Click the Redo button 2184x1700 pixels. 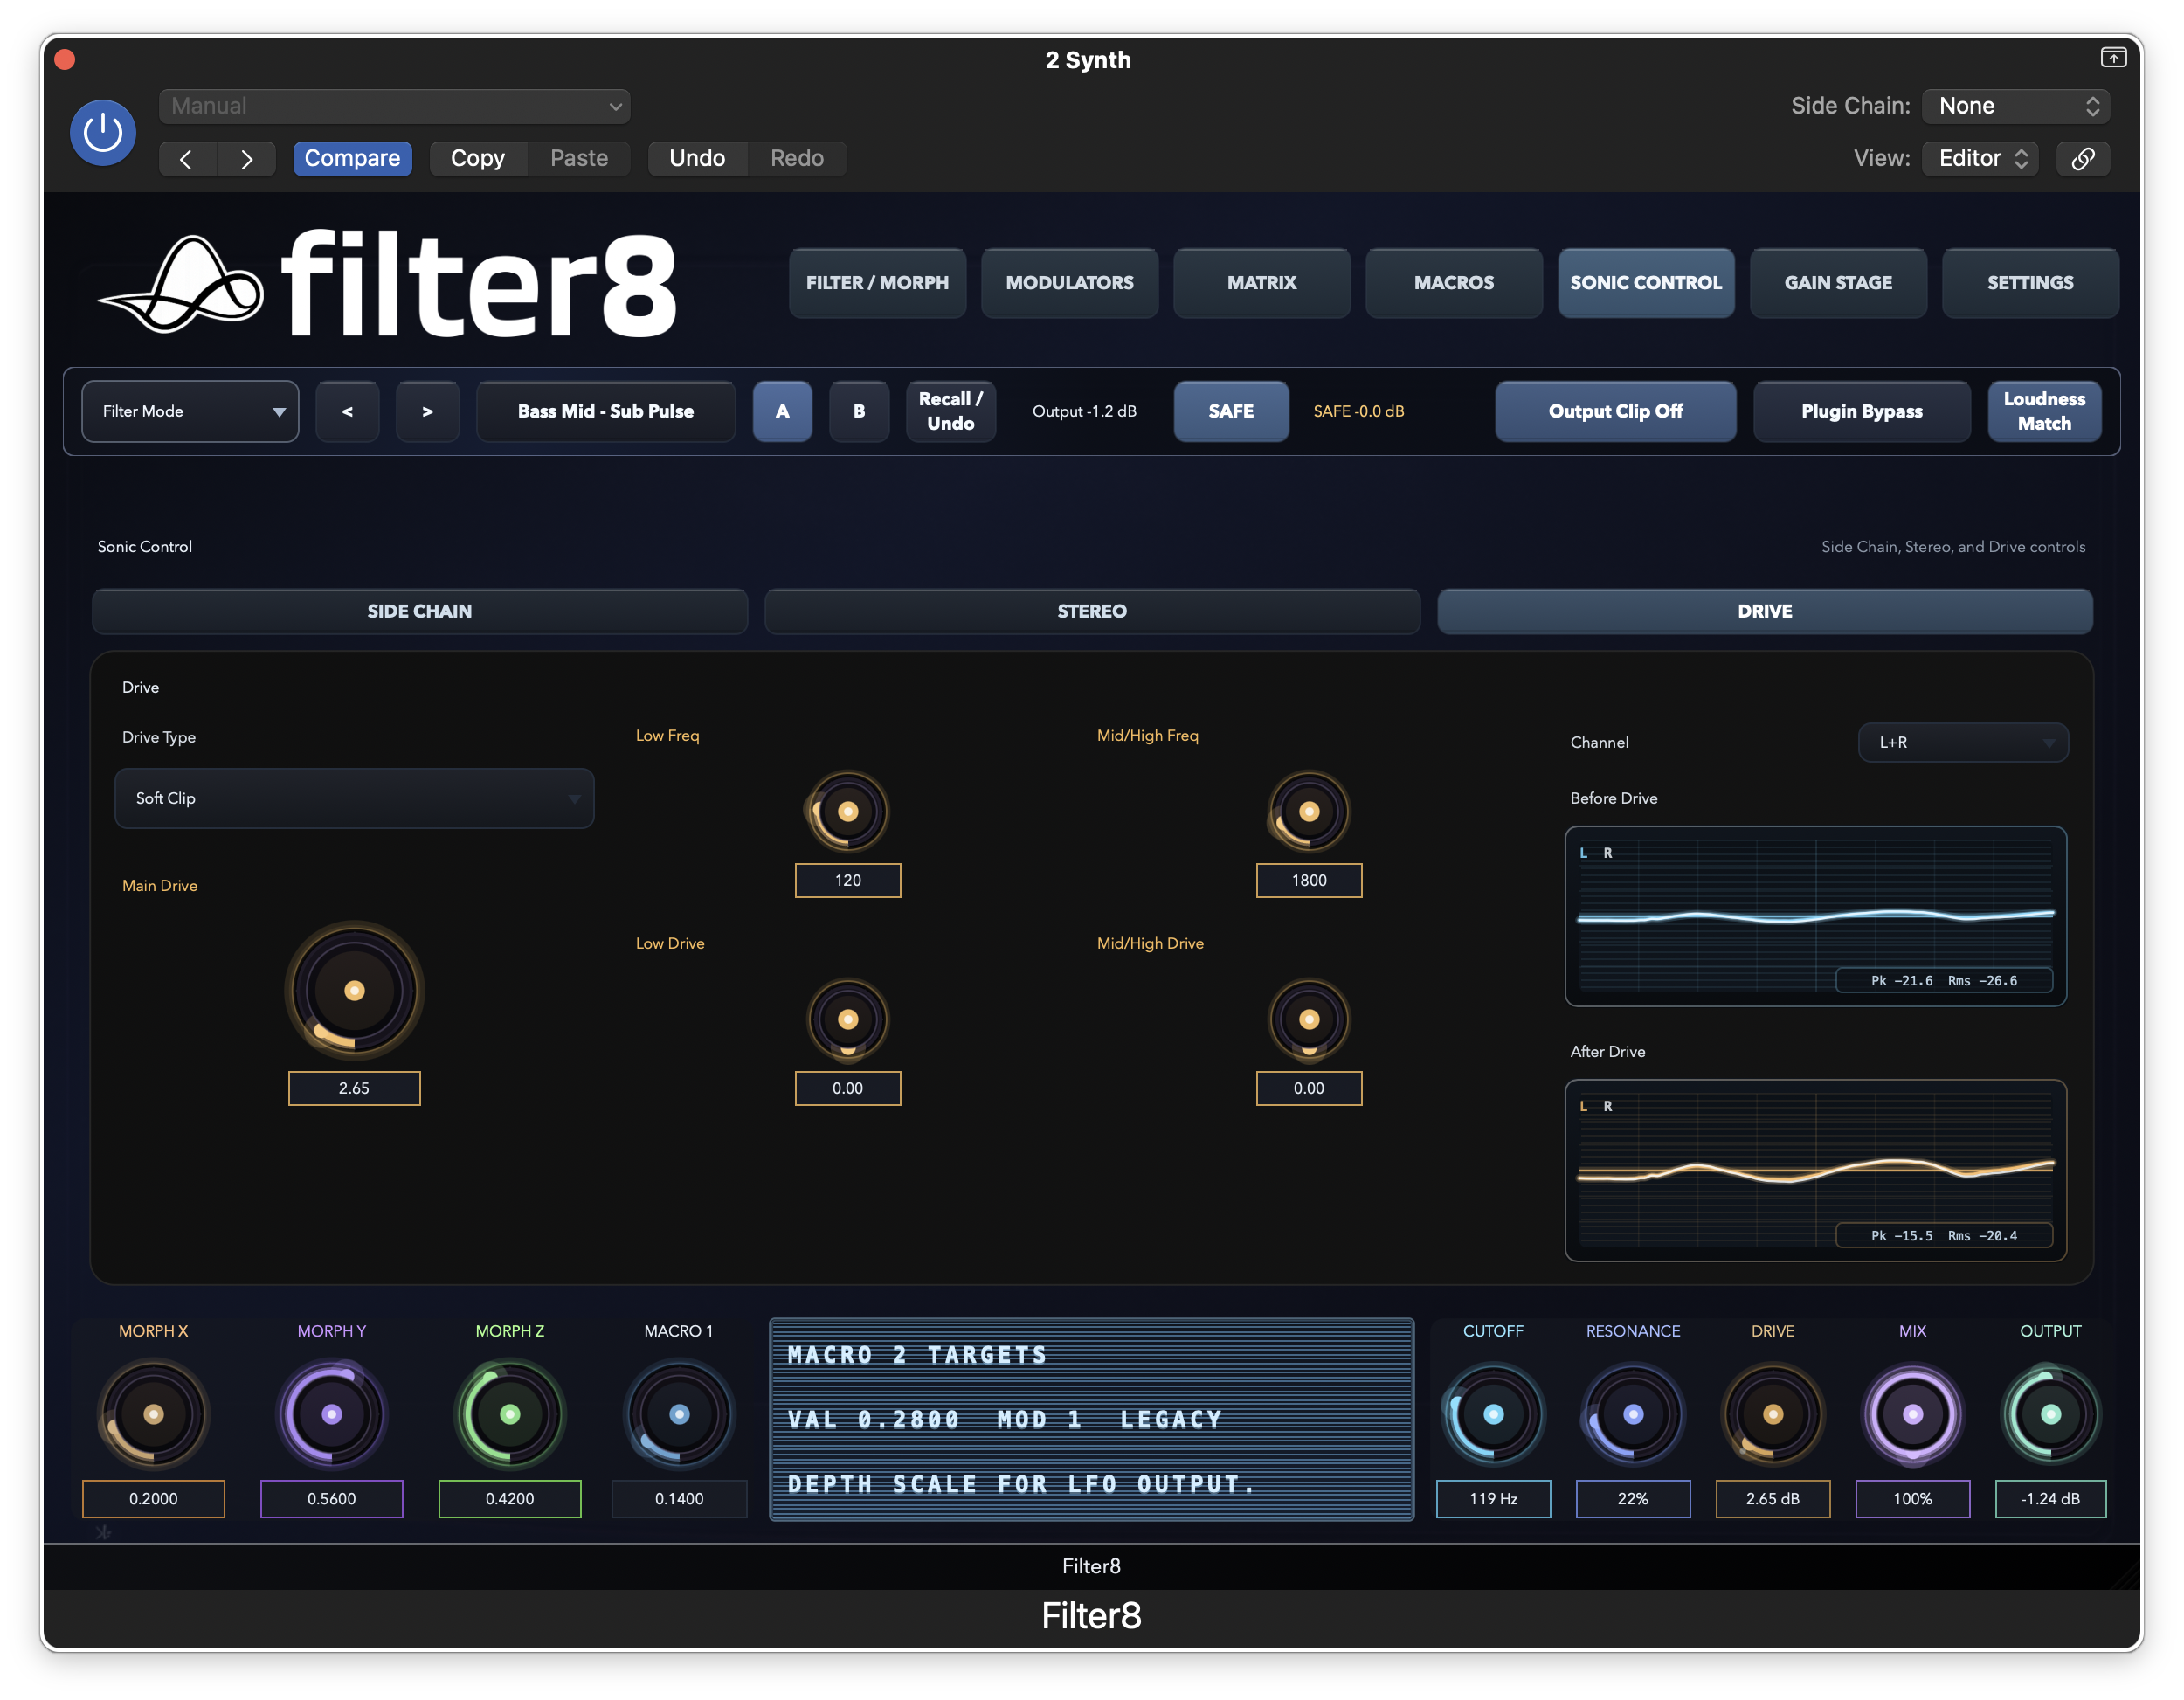pos(797,158)
